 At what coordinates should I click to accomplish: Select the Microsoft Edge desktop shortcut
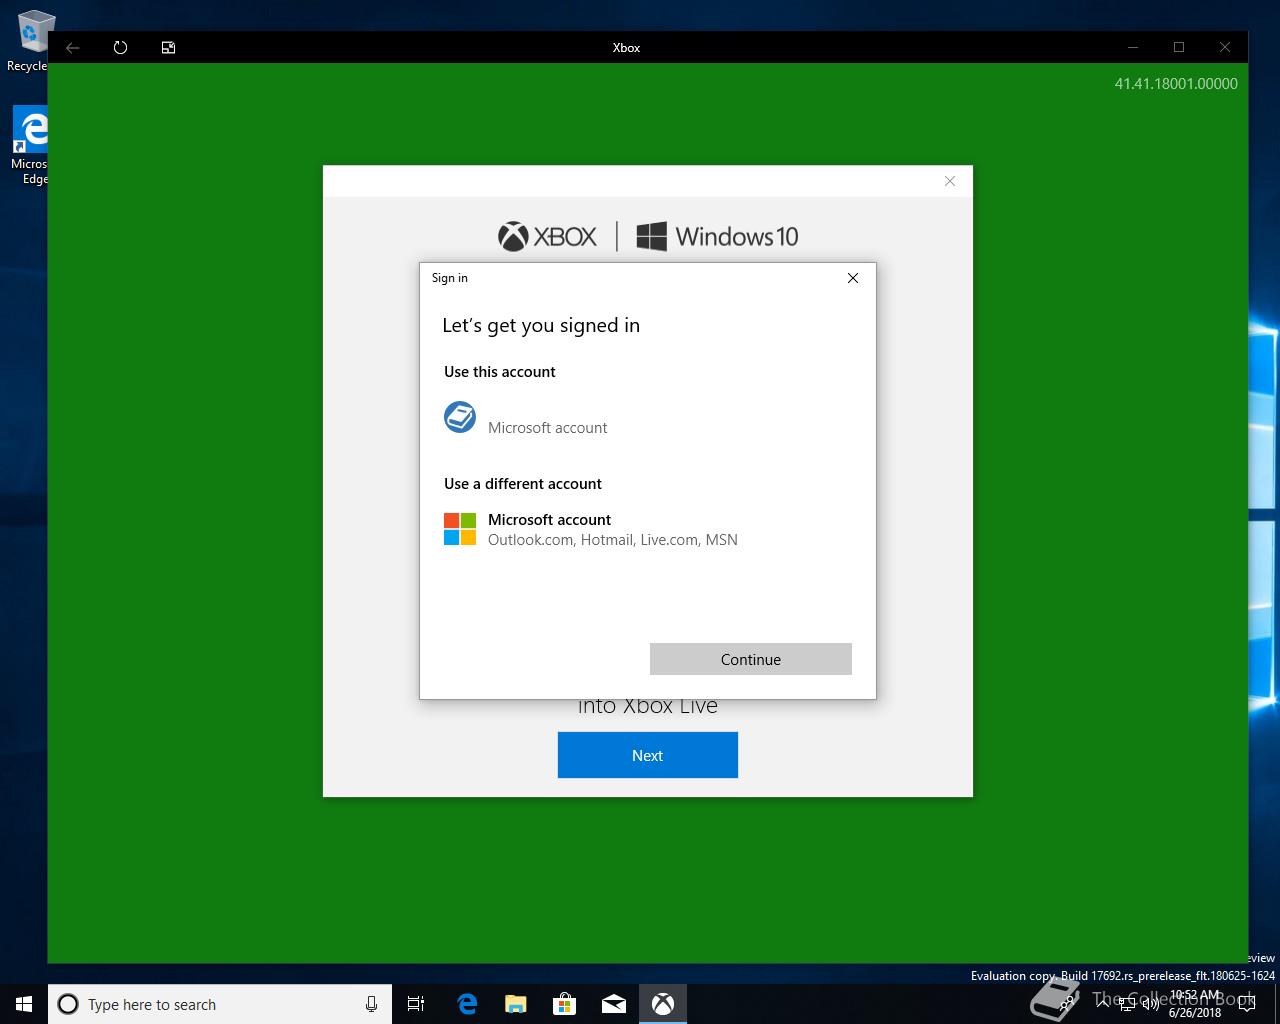(30, 146)
